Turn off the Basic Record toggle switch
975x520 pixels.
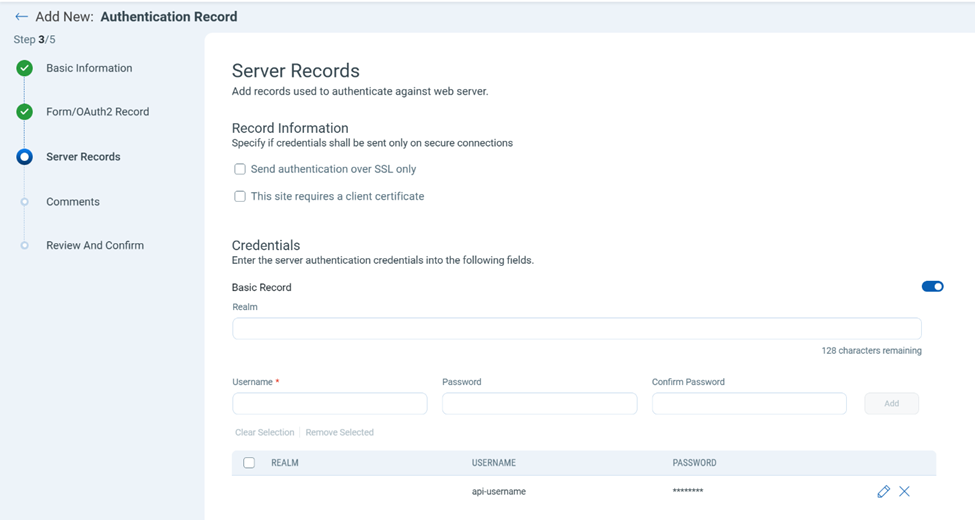[932, 286]
